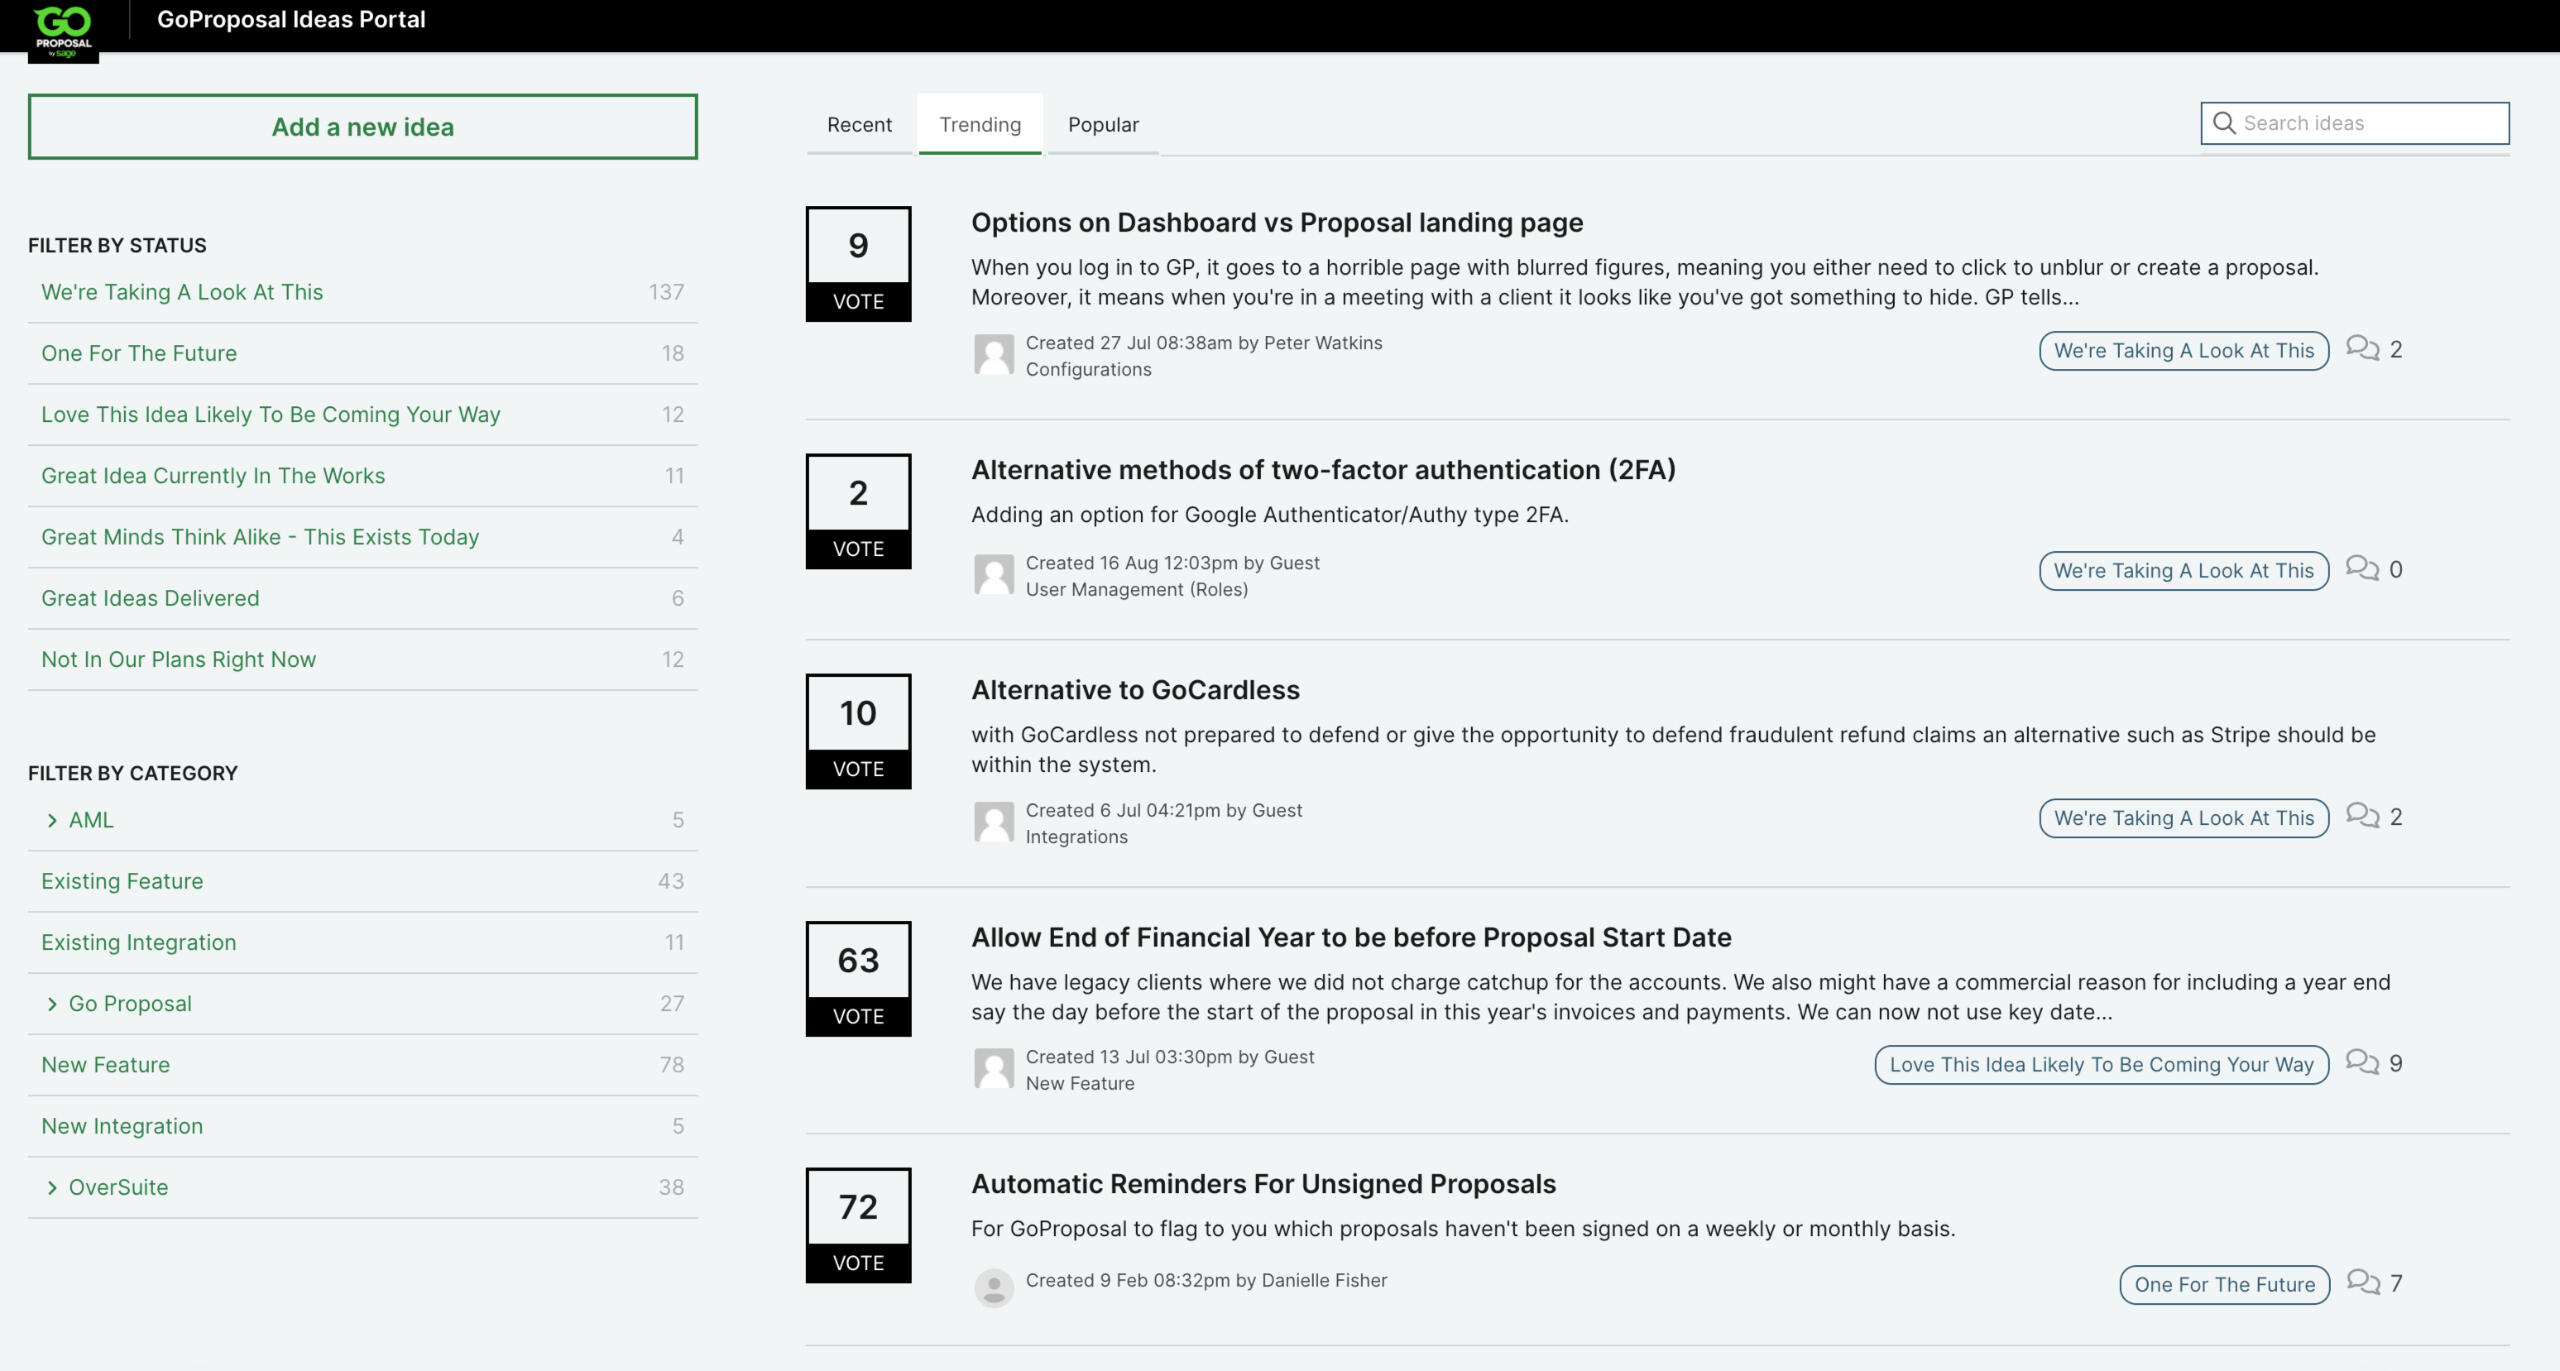Click Danielle Fisher's avatar icon
The width and height of the screenshot is (2560, 1371).
click(x=993, y=1287)
